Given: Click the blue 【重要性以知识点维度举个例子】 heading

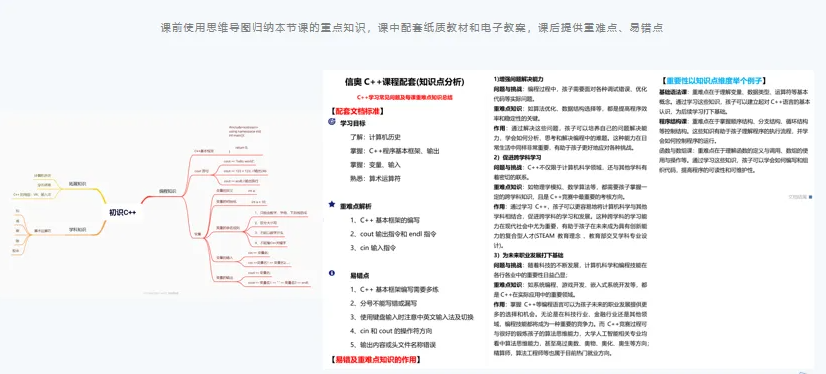Looking at the screenshot, I should pos(713,81).
